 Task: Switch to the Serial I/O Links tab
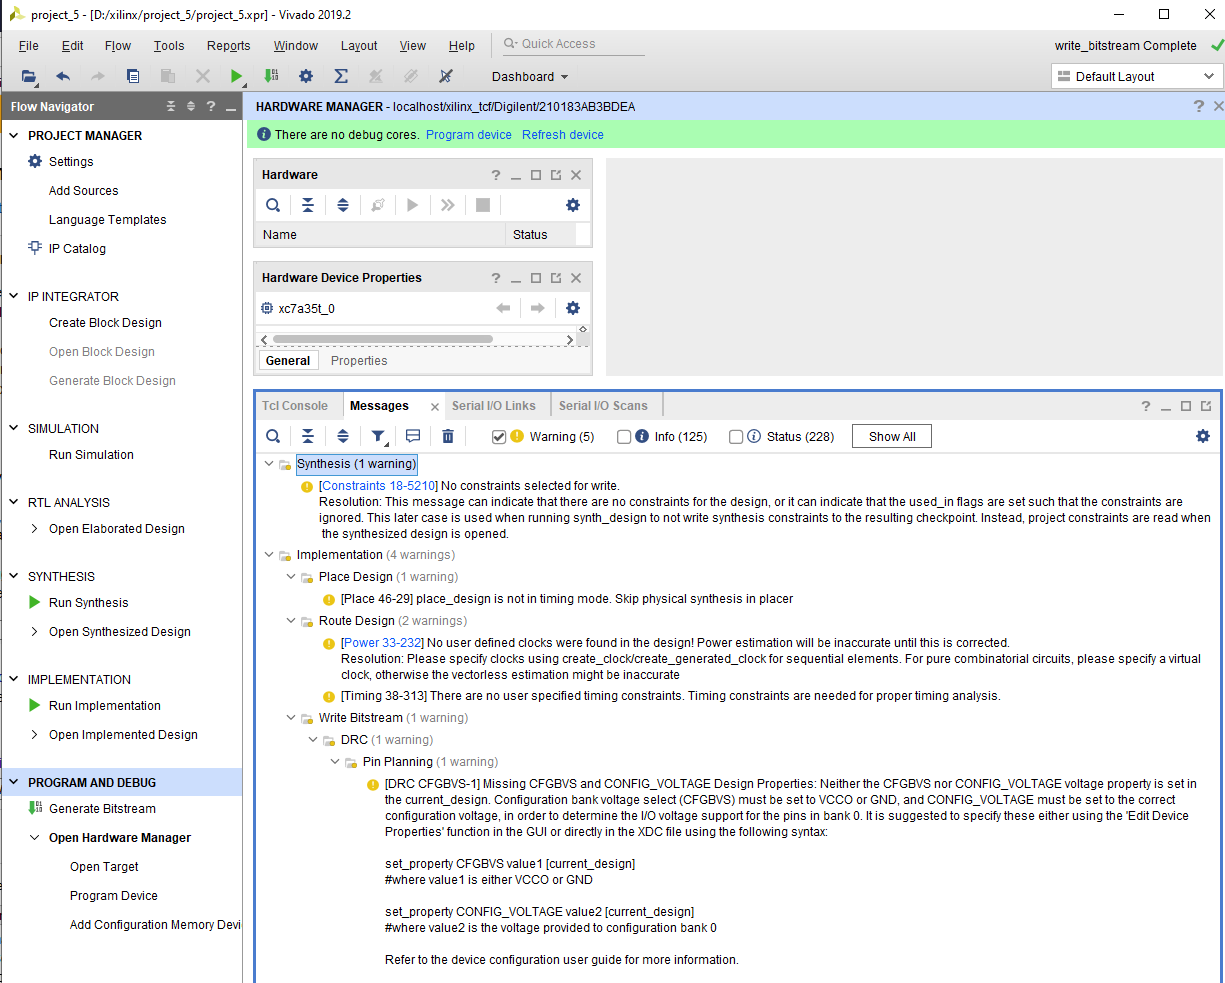494,405
